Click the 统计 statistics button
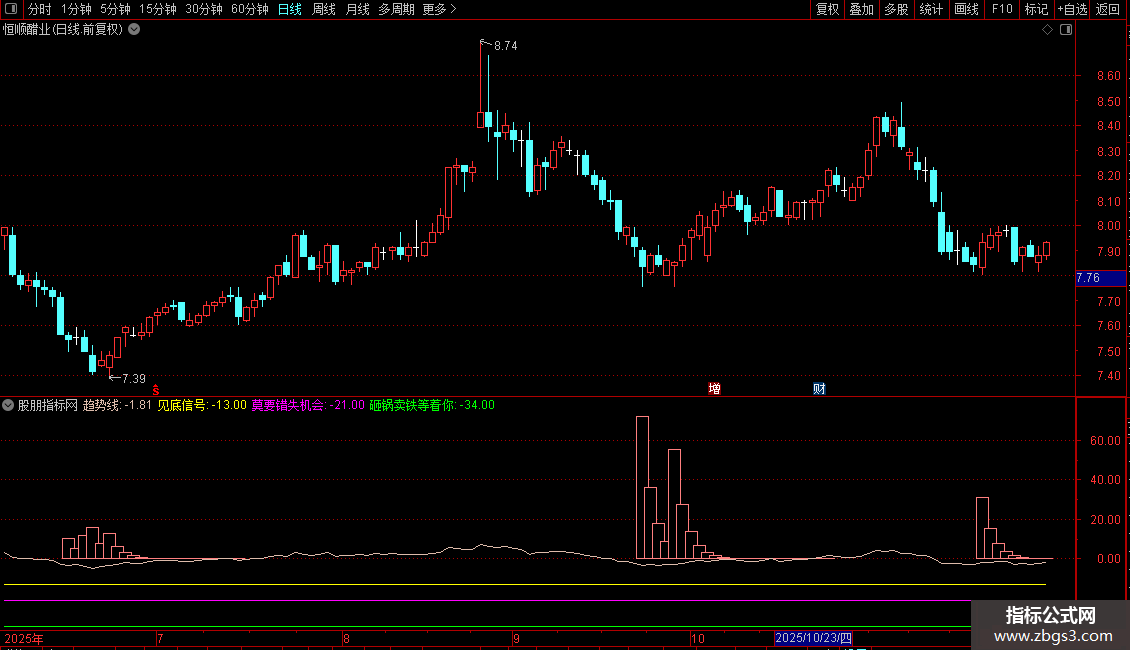The height and width of the screenshot is (650, 1130). tap(931, 9)
